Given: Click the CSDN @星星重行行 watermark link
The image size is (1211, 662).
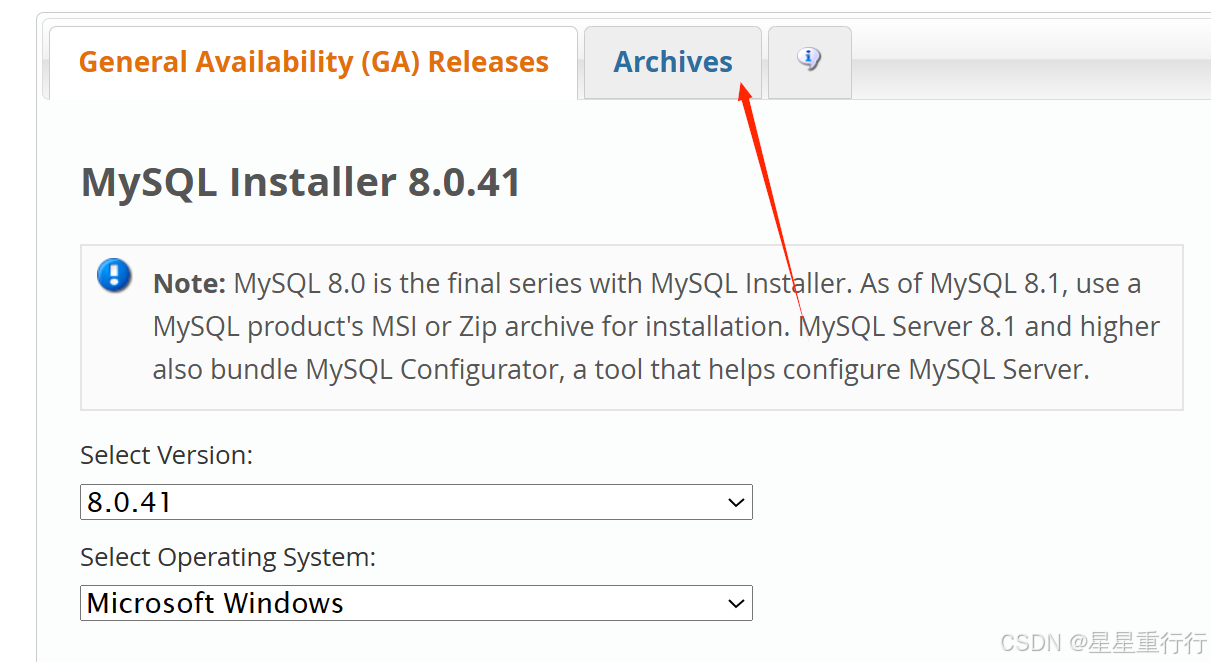Looking at the screenshot, I should click(1103, 643).
